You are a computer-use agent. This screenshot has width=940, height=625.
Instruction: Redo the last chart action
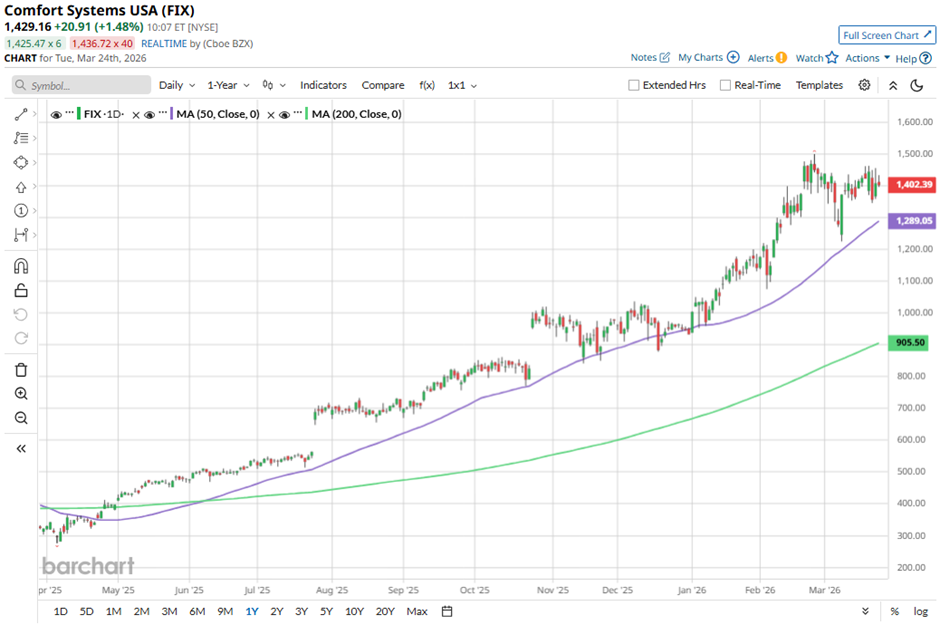click(x=21, y=338)
